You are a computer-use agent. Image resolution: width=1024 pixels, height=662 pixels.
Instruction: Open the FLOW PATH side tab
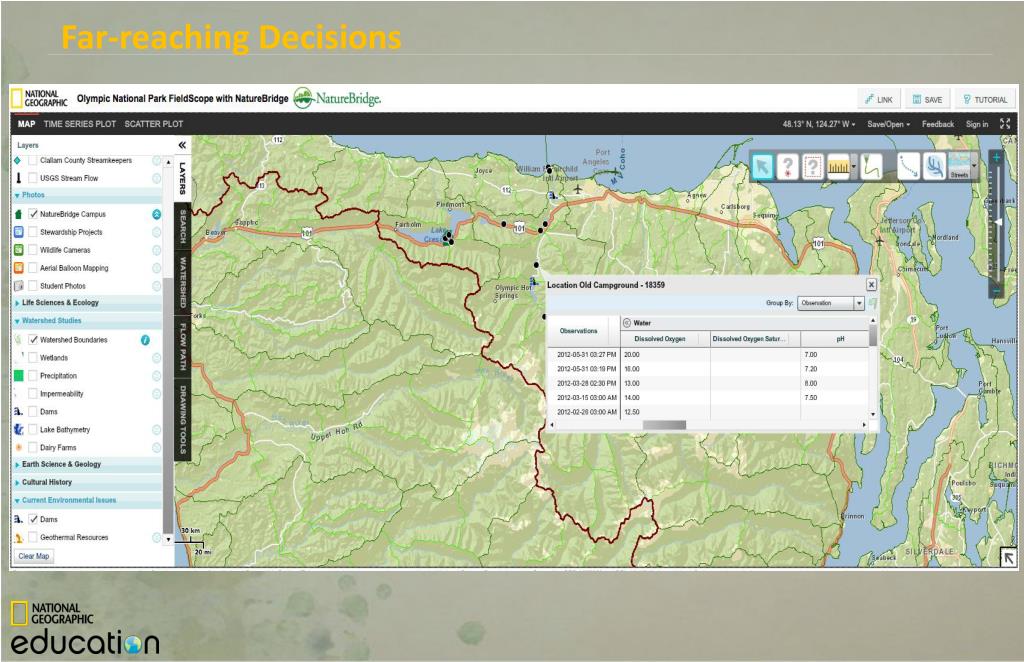pyautogui.click(x=183, y=347)
